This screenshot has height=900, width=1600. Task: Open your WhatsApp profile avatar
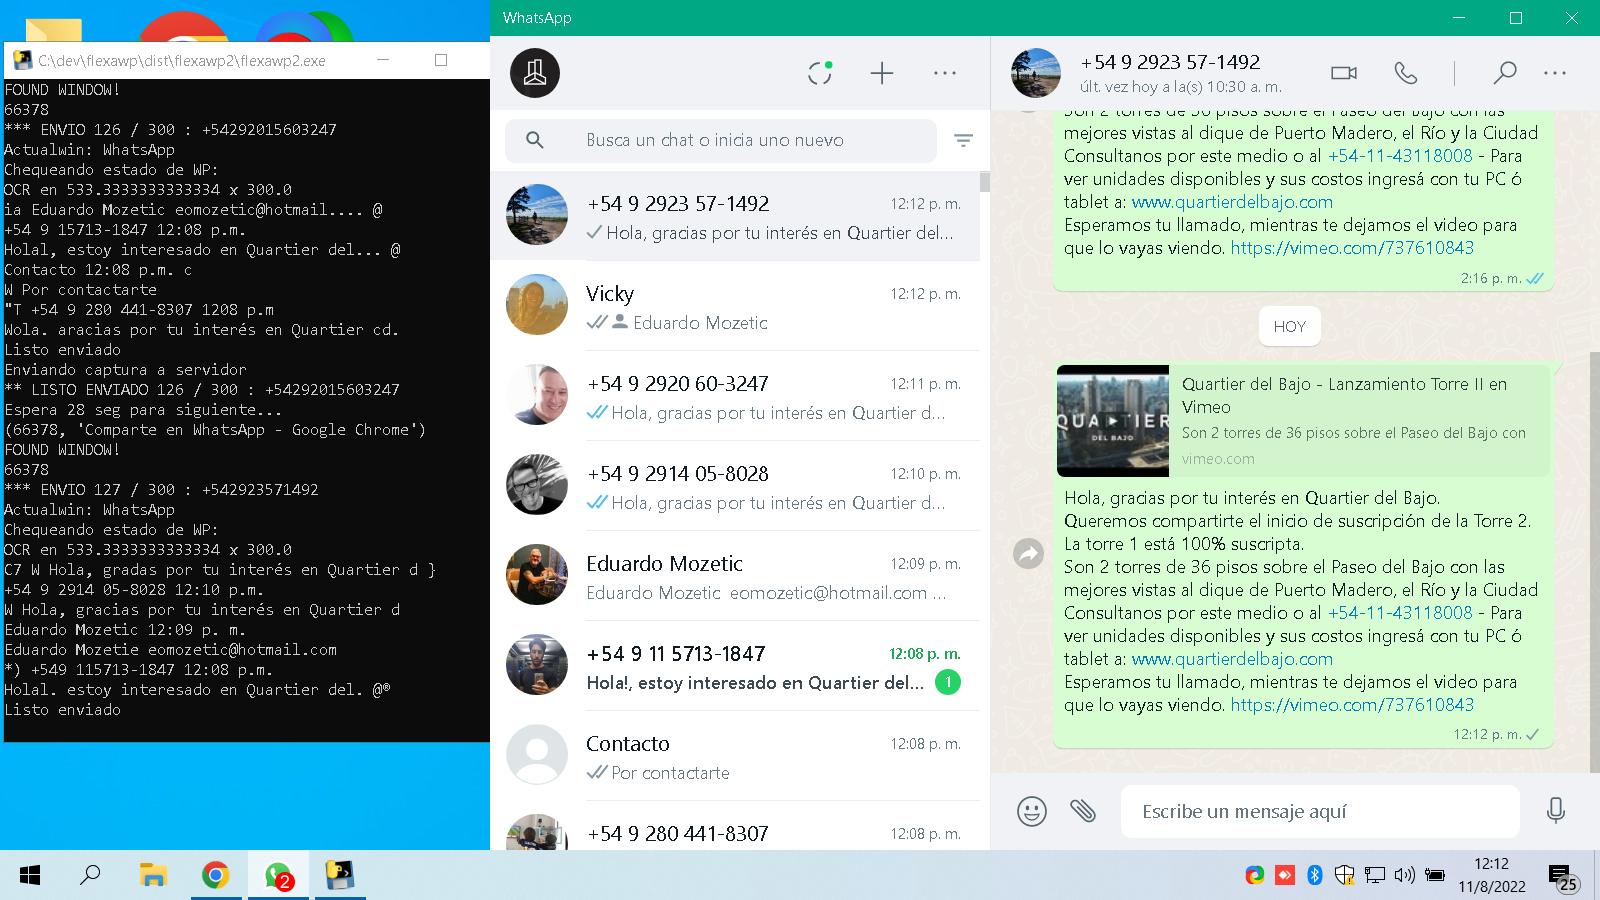(535, 73)
